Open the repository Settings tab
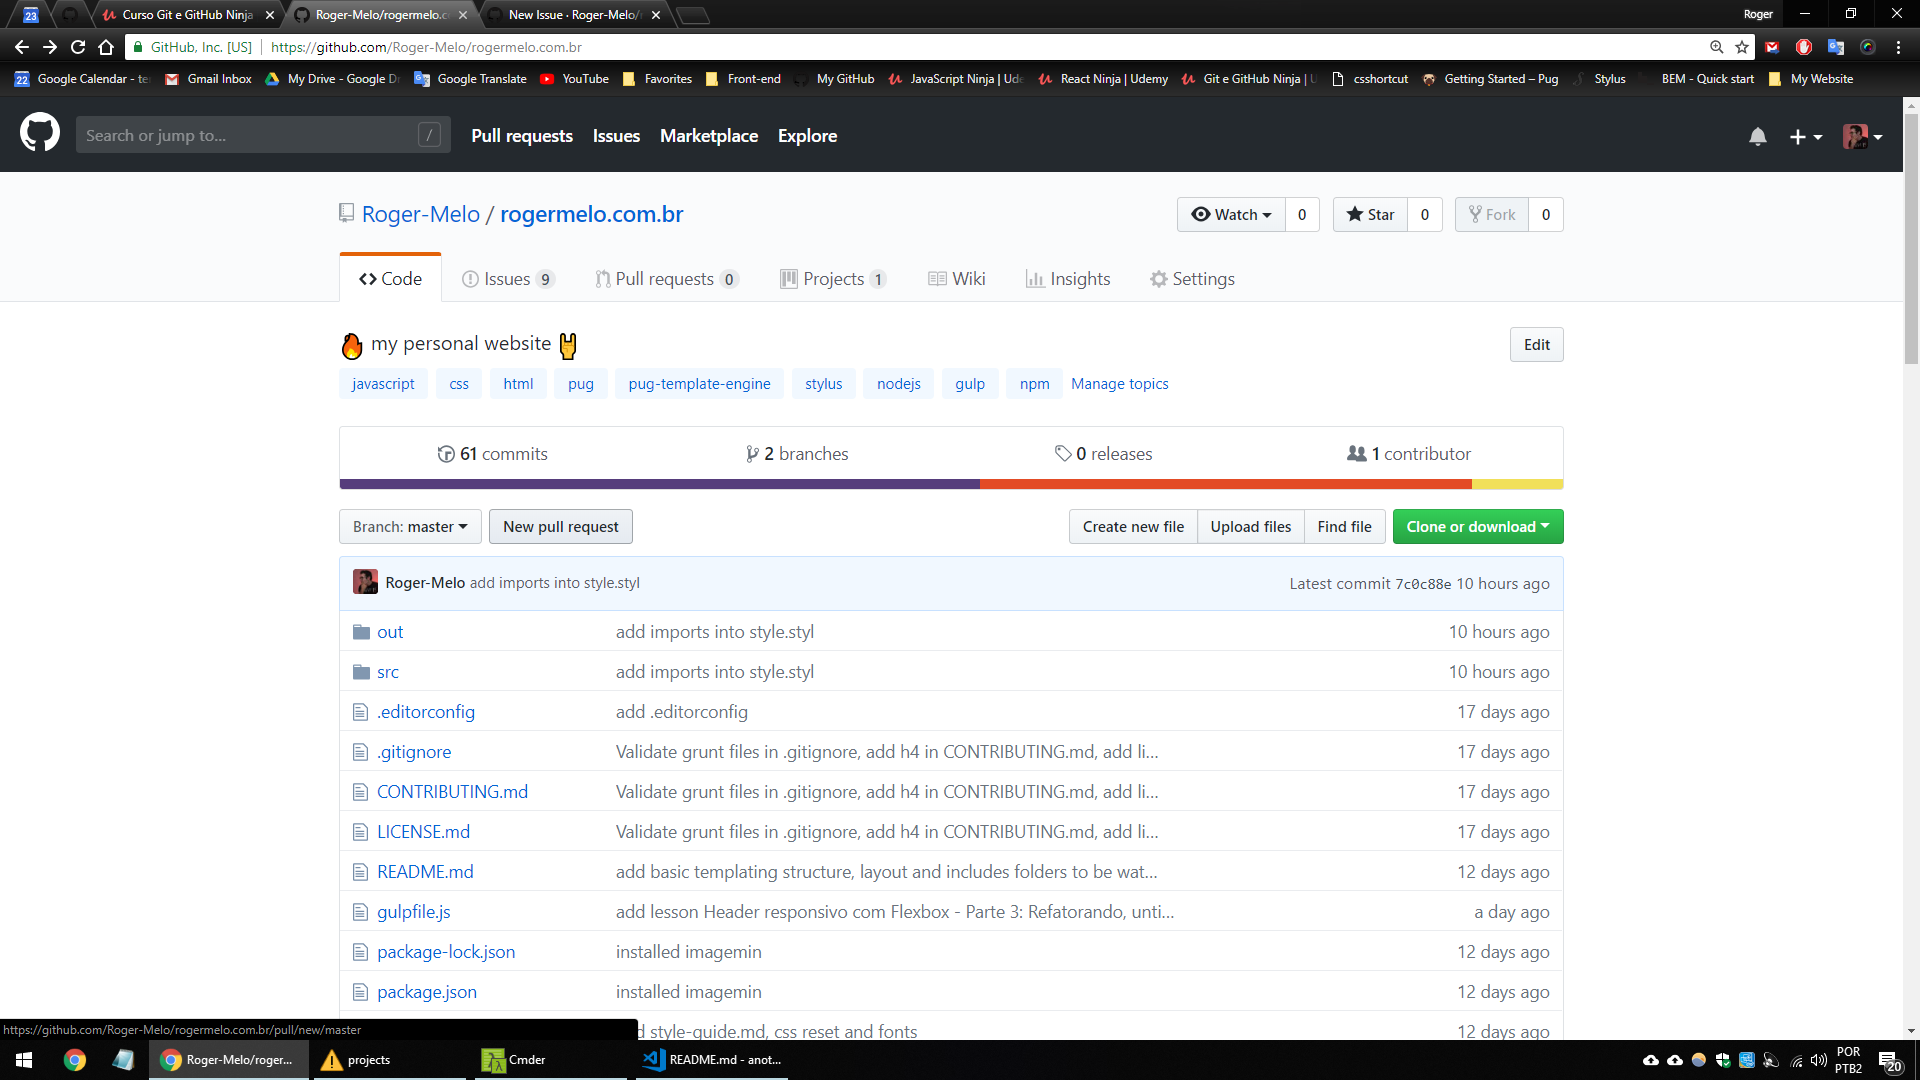This screenshot has width=1920, height=1080. coord(1192,279)
